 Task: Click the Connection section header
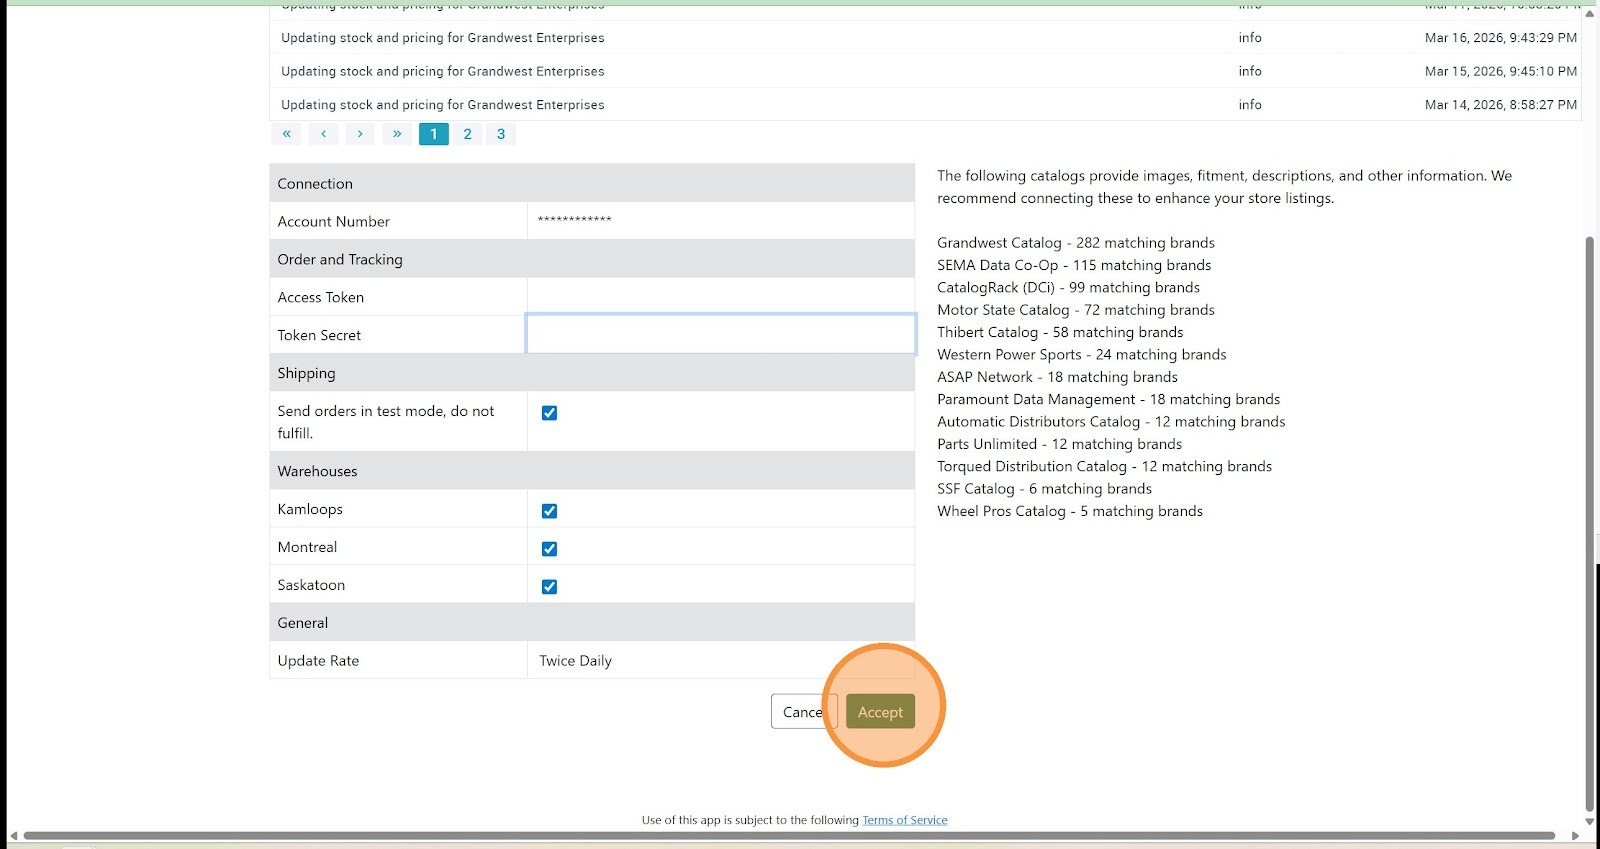[x=592, y=183]
